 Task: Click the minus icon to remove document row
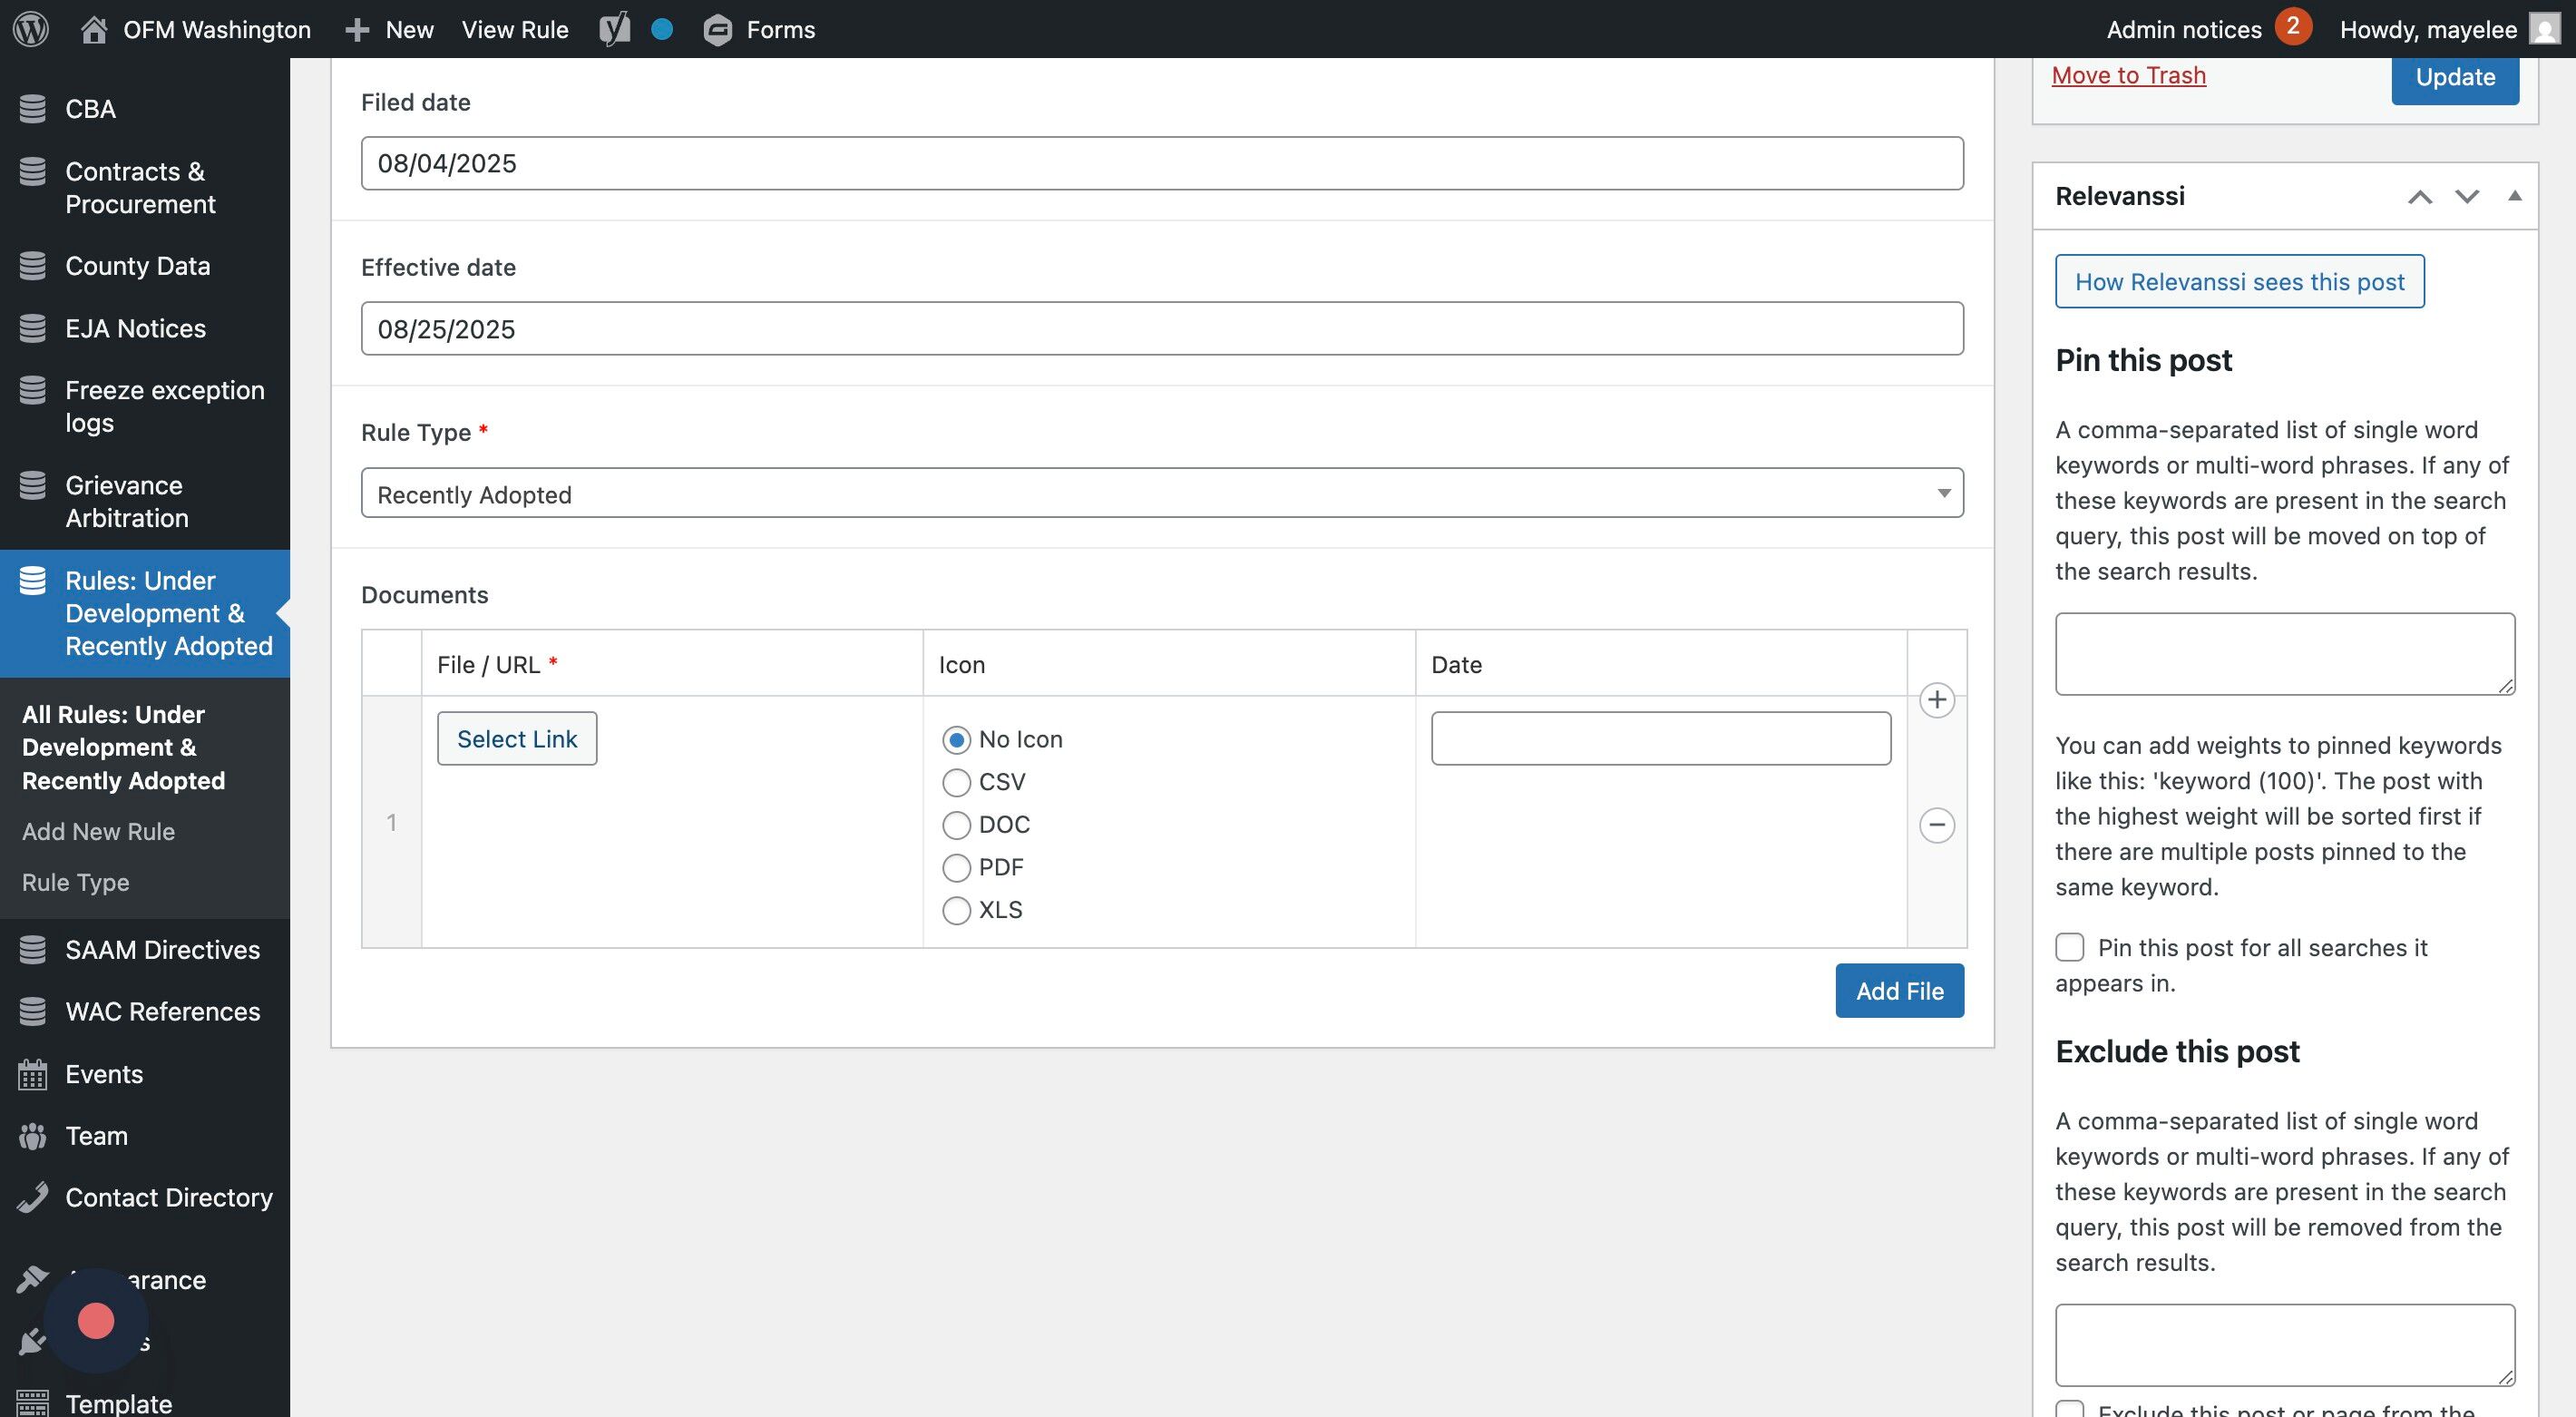[x=1937, y=825]
